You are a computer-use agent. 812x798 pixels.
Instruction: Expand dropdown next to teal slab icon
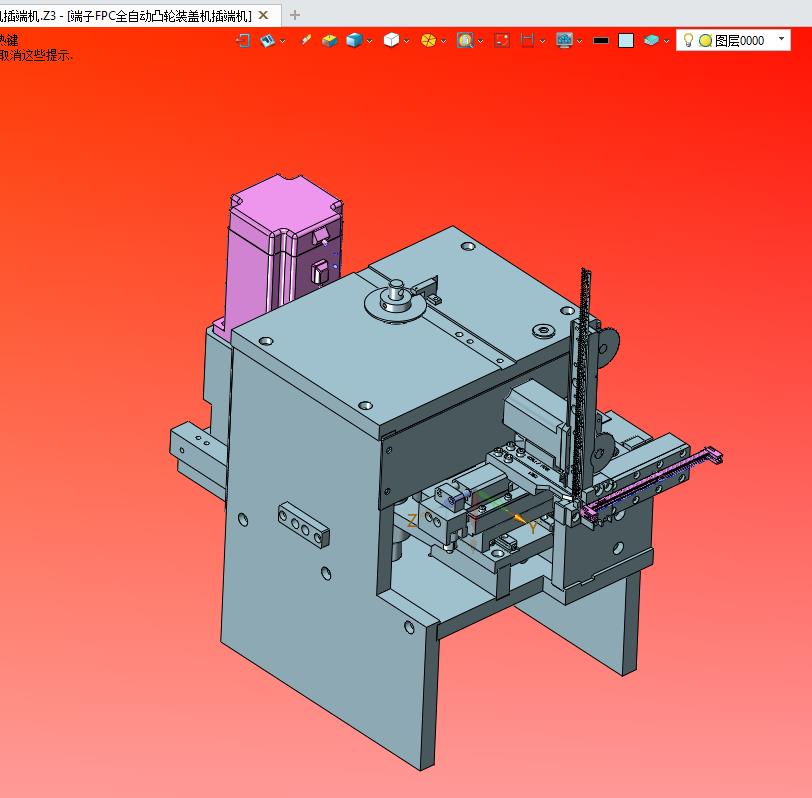click(666, 41)
